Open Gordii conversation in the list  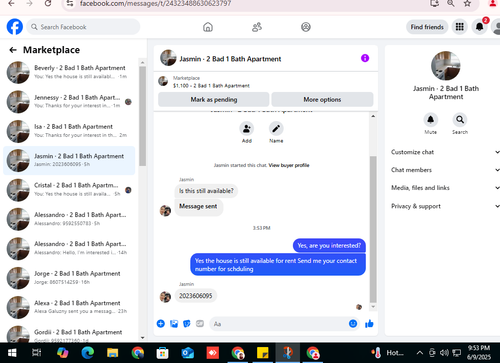(x=69, y=333)
